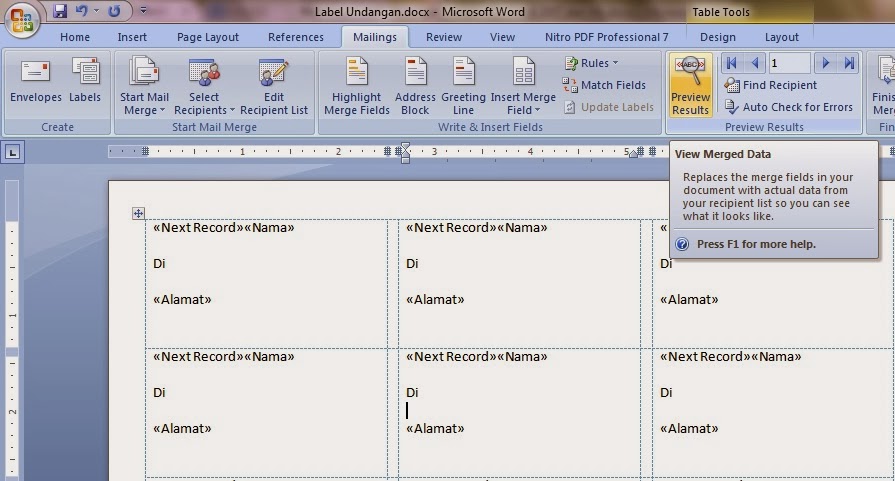Viewport: 895px width, 481px height.
Task: Go to next record
Action: [825, 63]
